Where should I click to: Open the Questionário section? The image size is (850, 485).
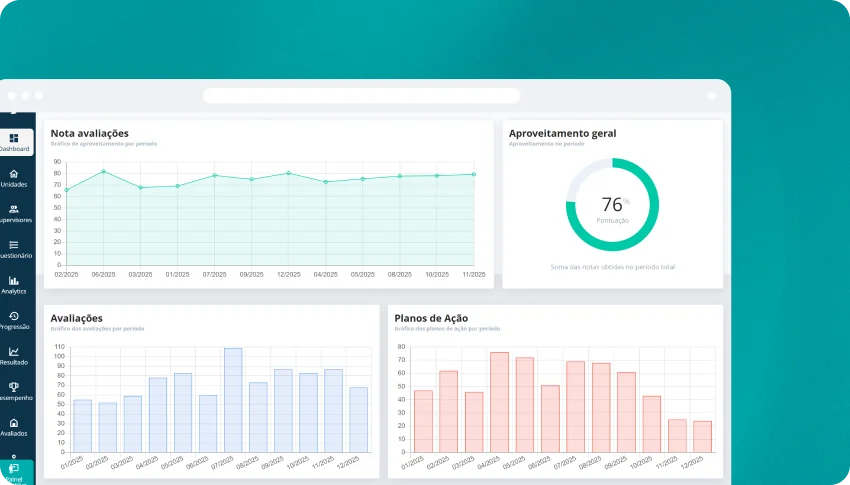(15, 249)
